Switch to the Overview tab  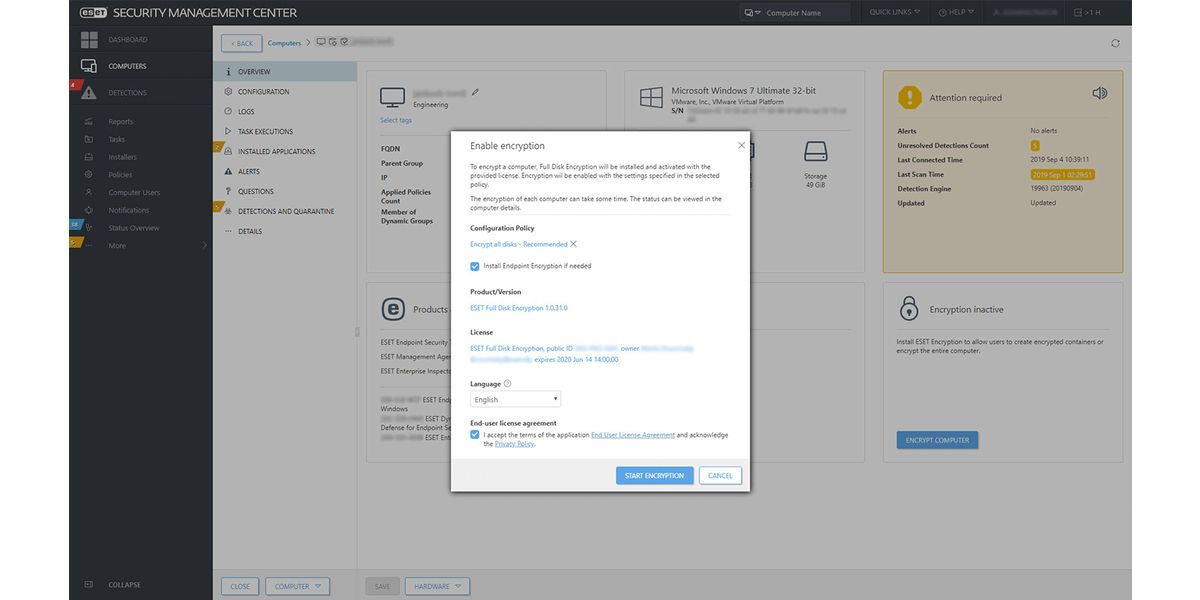tap(285, 72)
